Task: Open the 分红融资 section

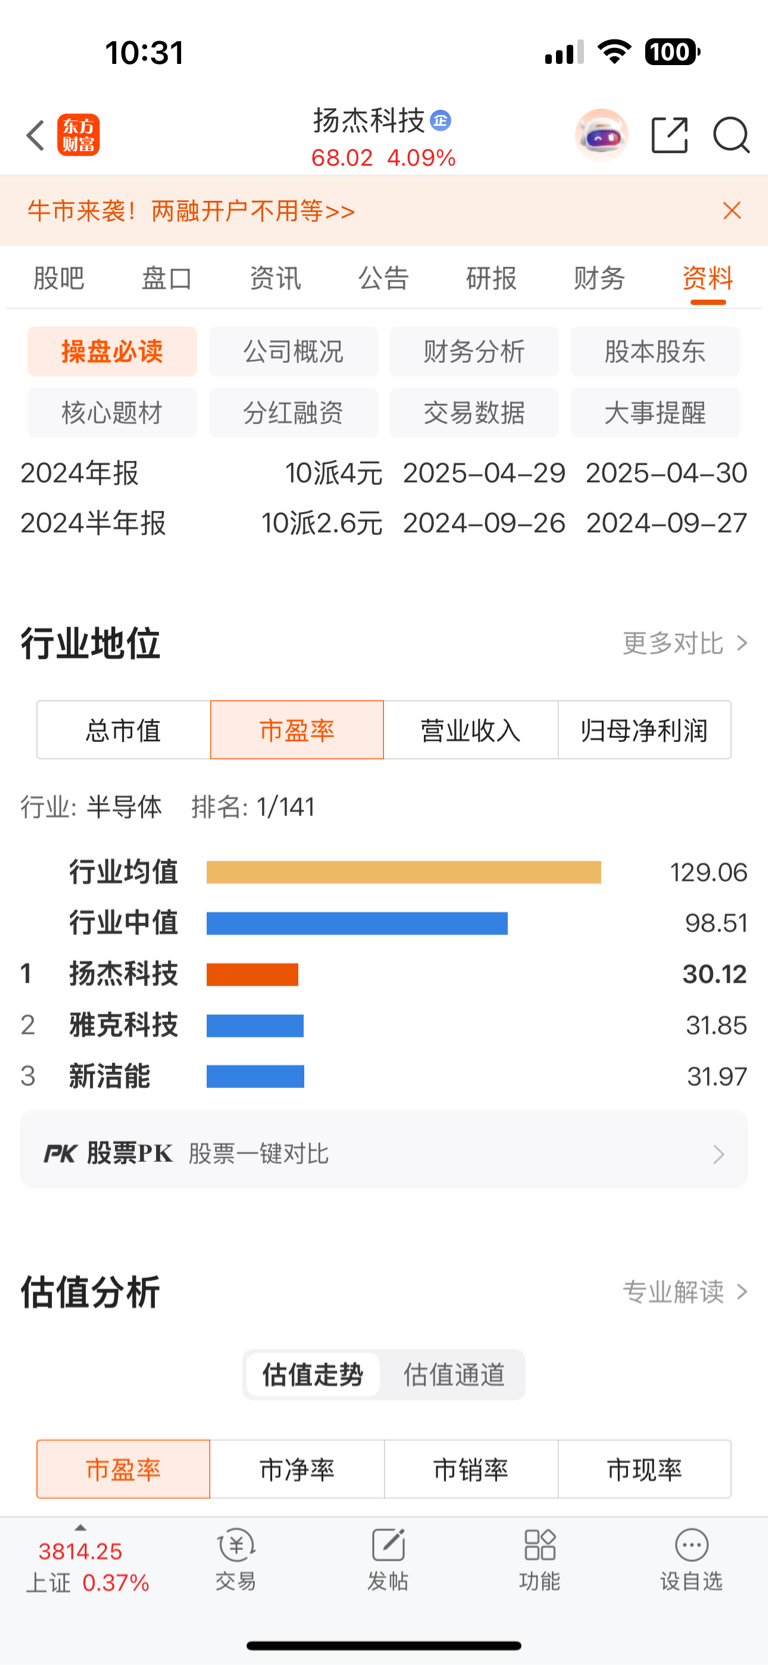Action: (x=293, y=413)
